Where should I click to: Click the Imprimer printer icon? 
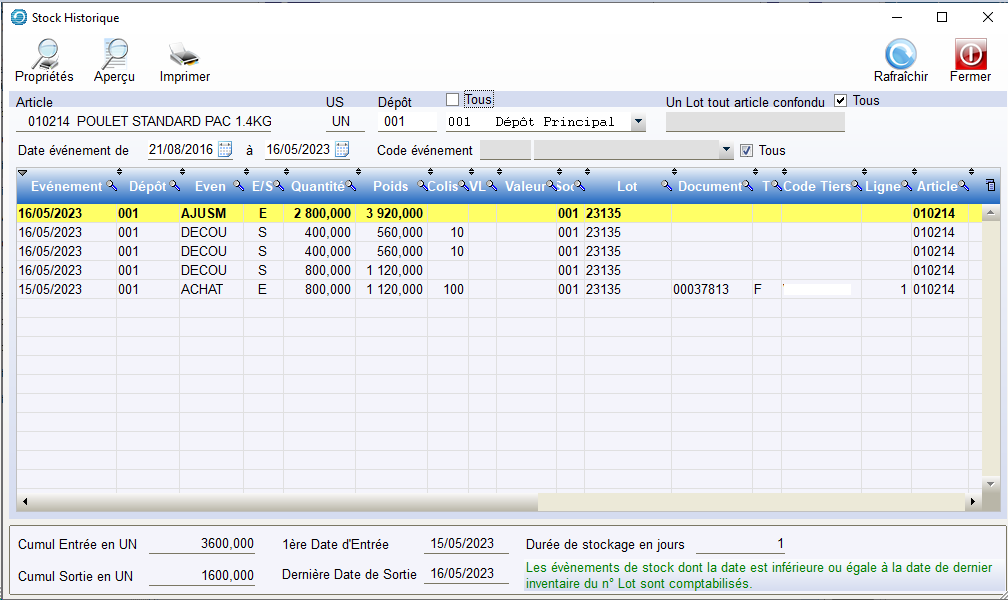[184, 55]
